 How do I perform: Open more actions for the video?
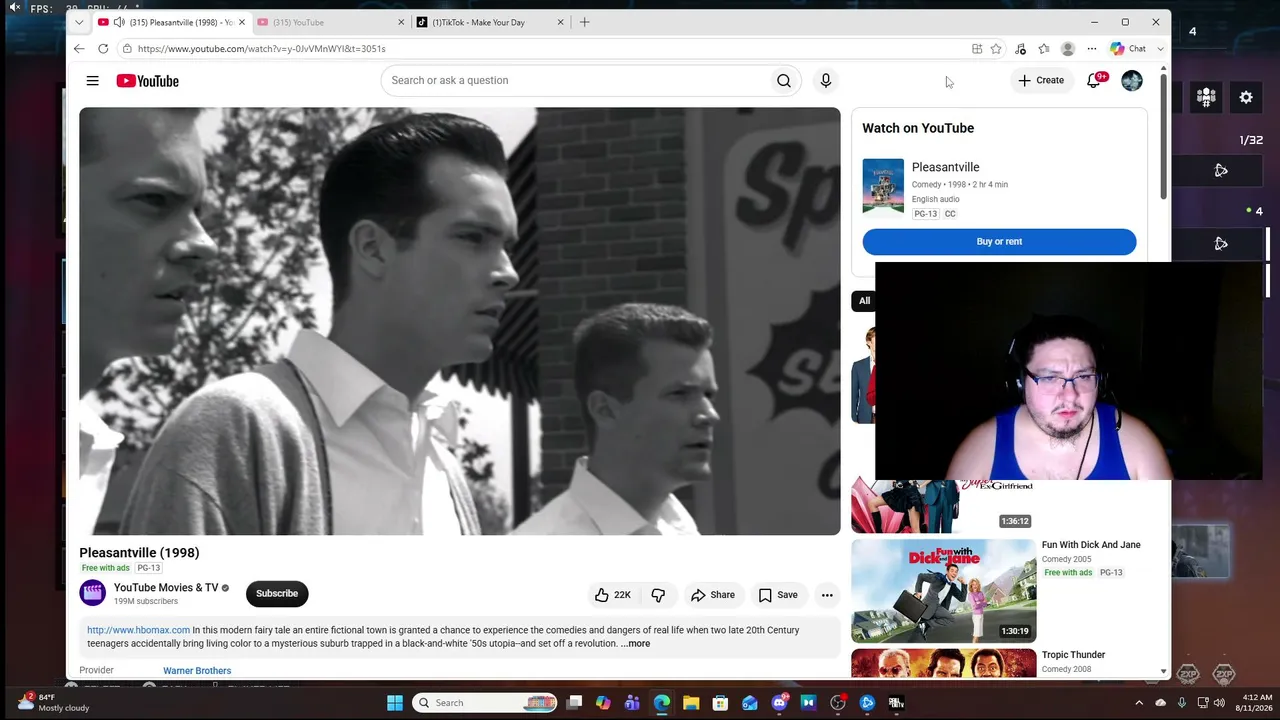pyautogui.click(x=827, y=595)
